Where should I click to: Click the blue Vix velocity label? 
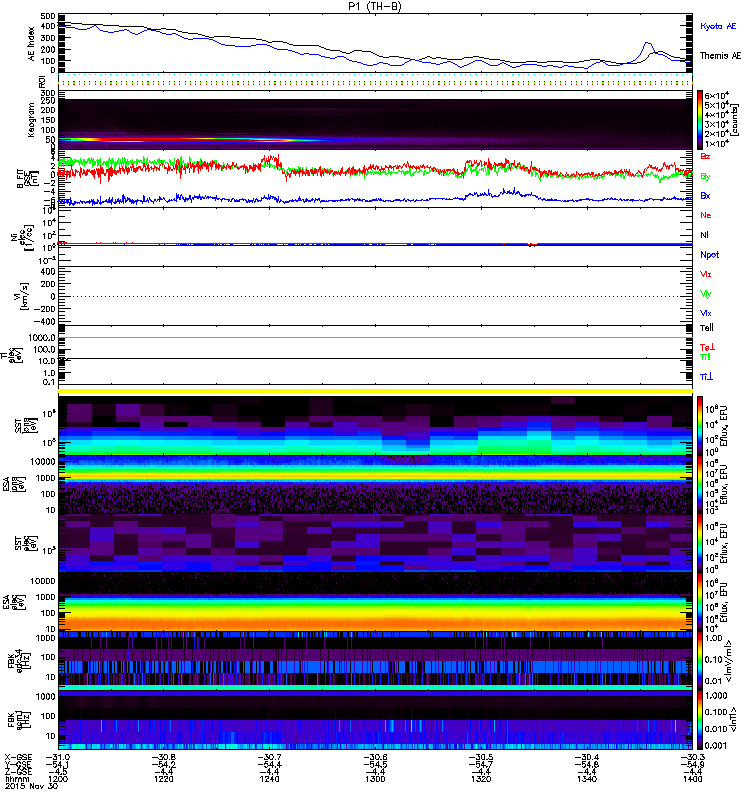pos(706,313)
